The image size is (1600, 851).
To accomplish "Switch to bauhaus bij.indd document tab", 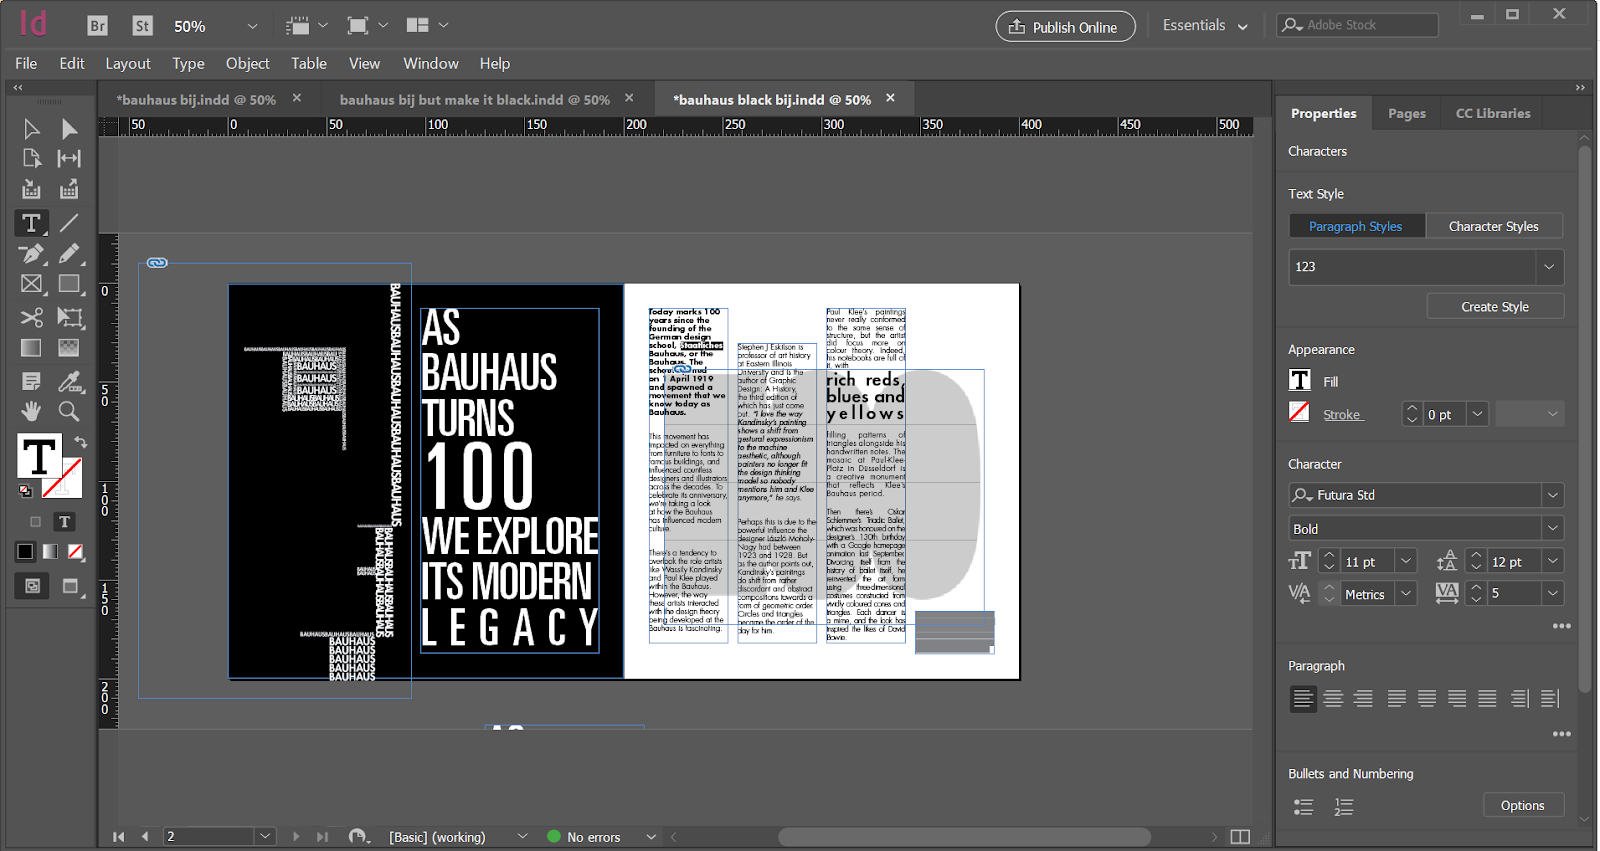I will (x=196, y=99).
